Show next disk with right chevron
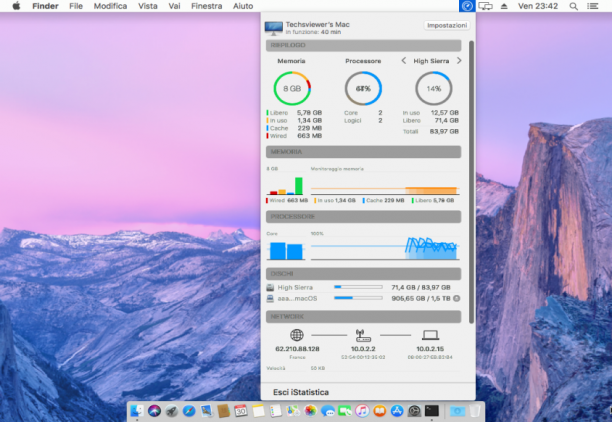 pos(459,61)
